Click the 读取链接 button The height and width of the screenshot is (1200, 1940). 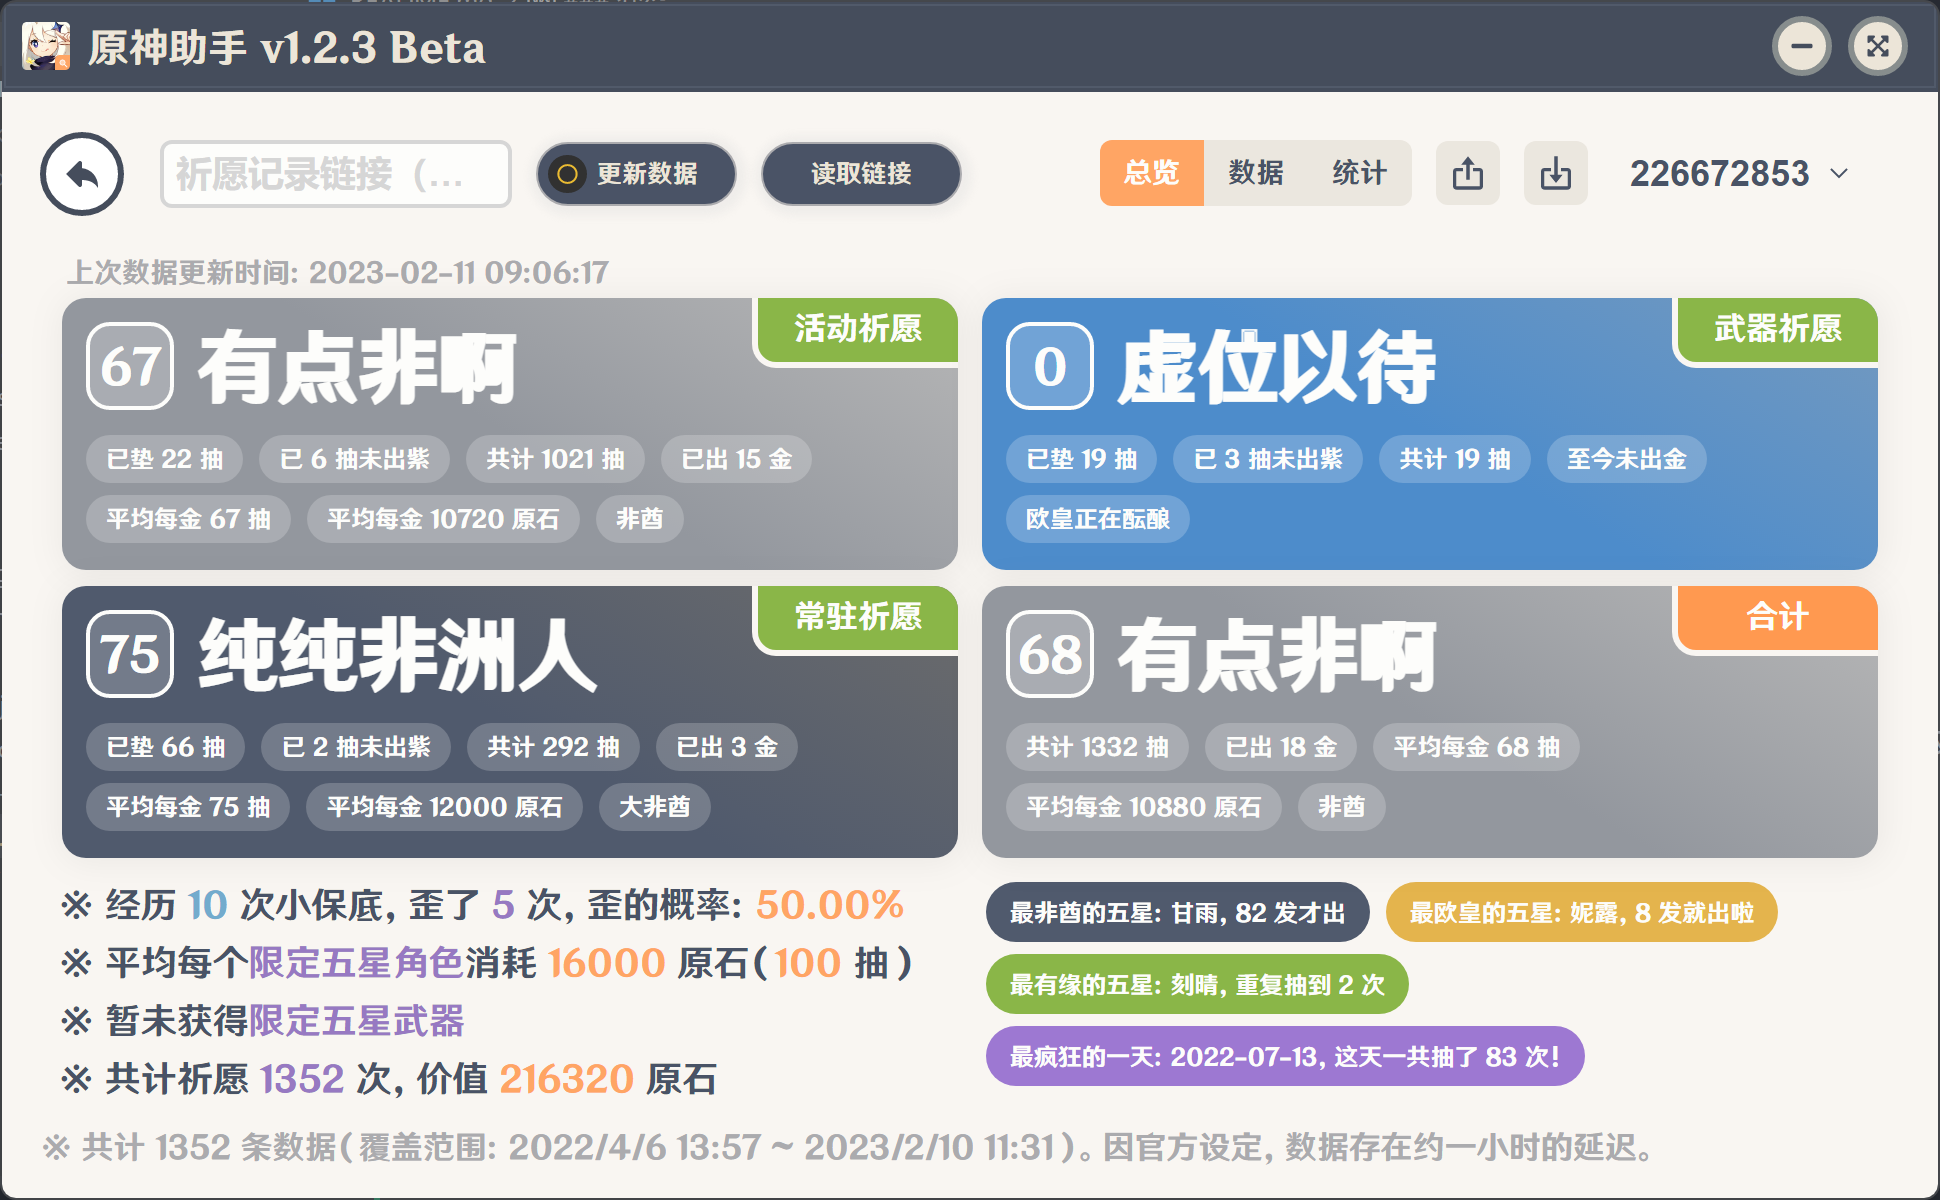[x=861, y=174]
